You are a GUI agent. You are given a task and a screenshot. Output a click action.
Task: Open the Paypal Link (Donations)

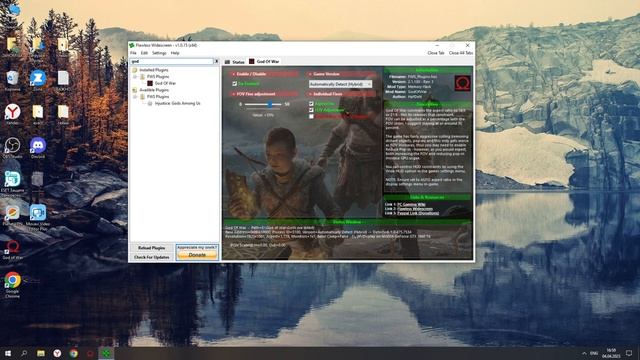tap(418, 213)
